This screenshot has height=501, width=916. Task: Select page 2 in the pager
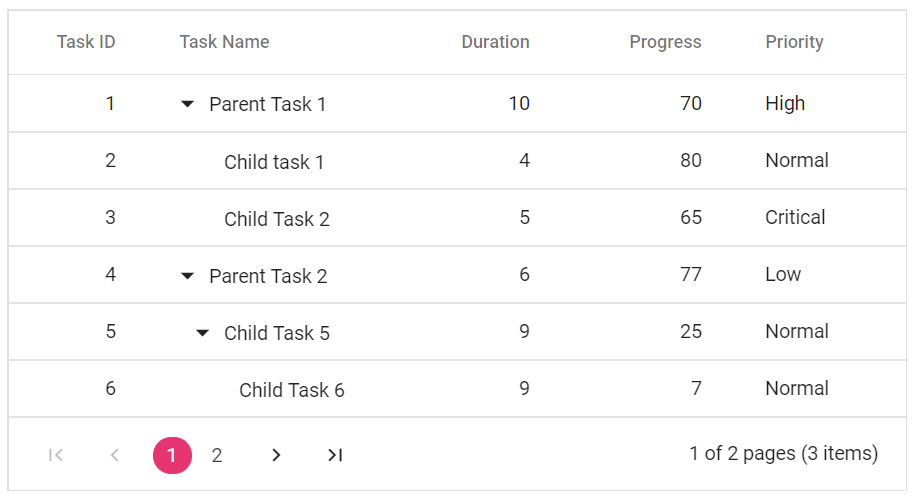coord(217,455)
